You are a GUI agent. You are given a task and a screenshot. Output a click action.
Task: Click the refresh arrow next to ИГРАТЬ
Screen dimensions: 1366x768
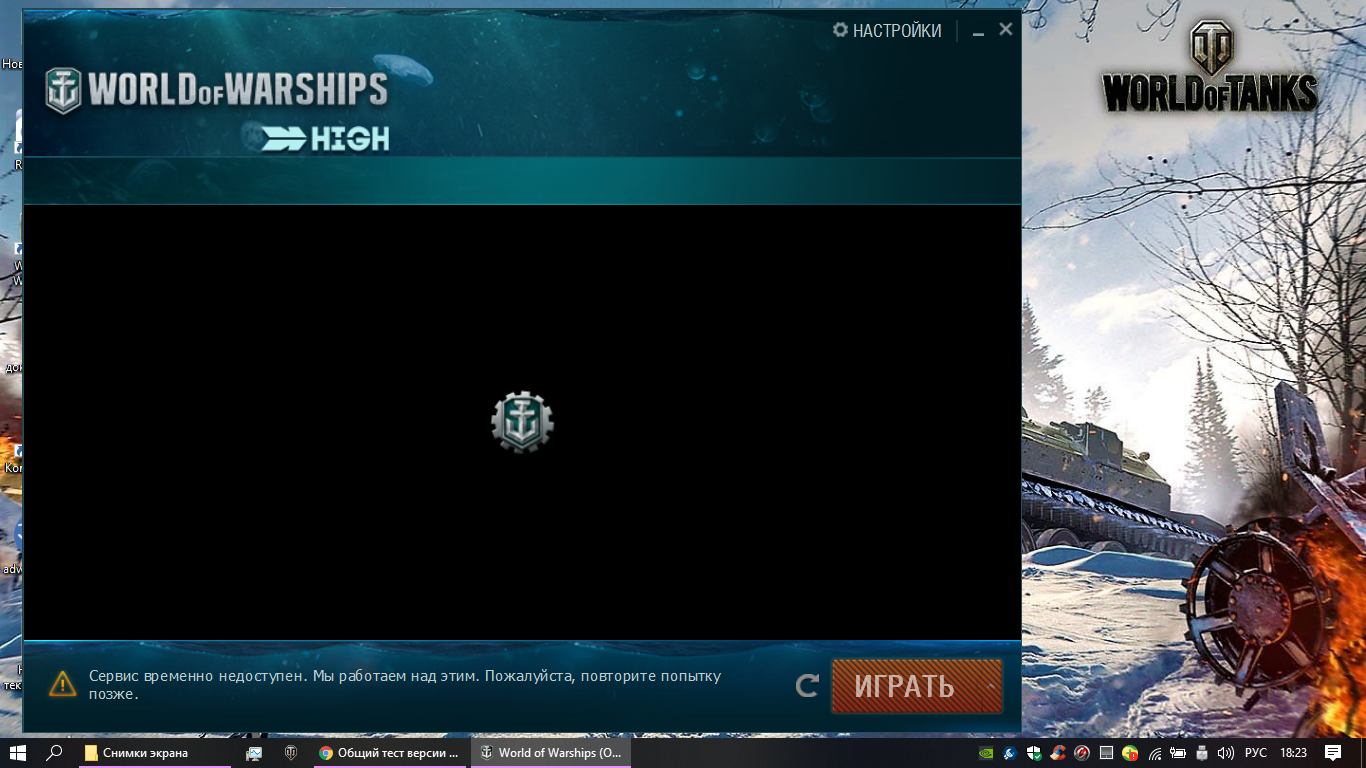[x=807, y=686]
